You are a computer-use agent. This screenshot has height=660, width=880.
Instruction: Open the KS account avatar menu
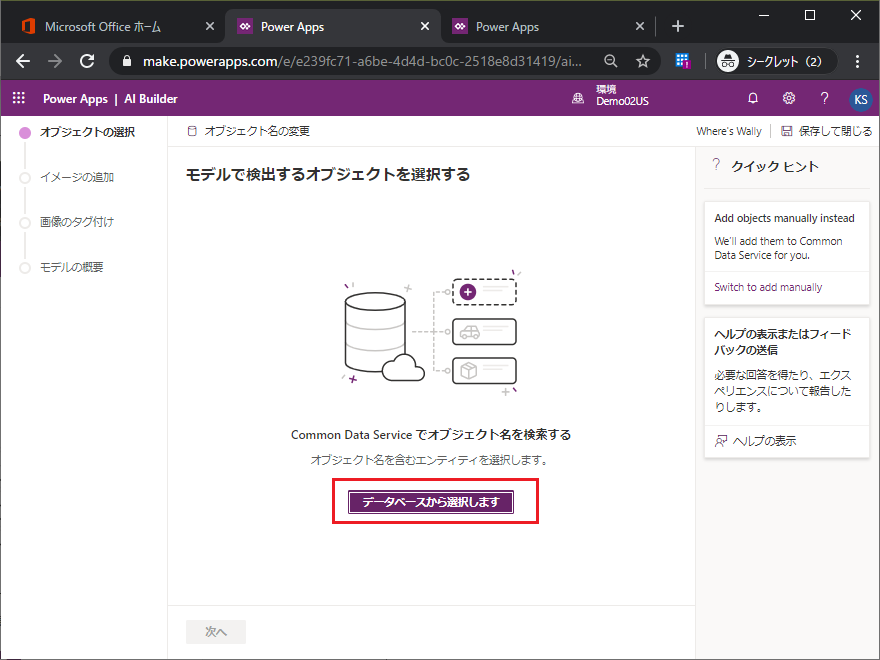click(860, 99)
